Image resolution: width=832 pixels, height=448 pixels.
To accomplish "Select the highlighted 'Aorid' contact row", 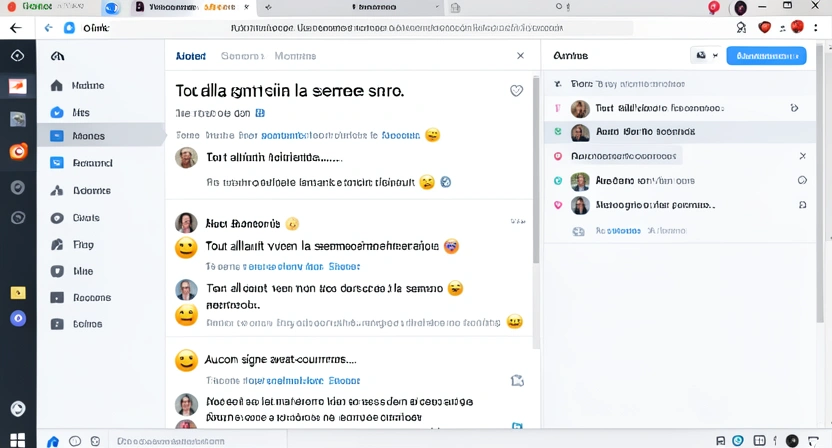I will 680,132.
